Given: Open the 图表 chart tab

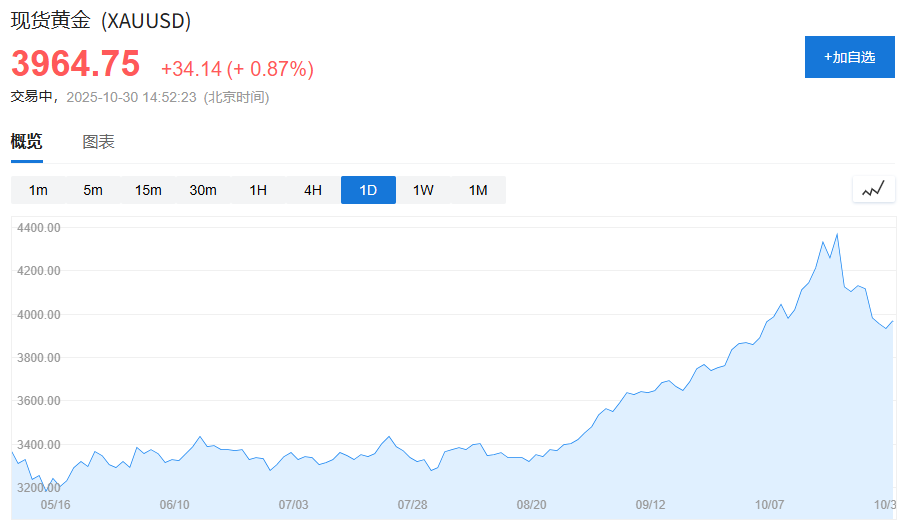Looking at the screenshot, I should point(98,142).
